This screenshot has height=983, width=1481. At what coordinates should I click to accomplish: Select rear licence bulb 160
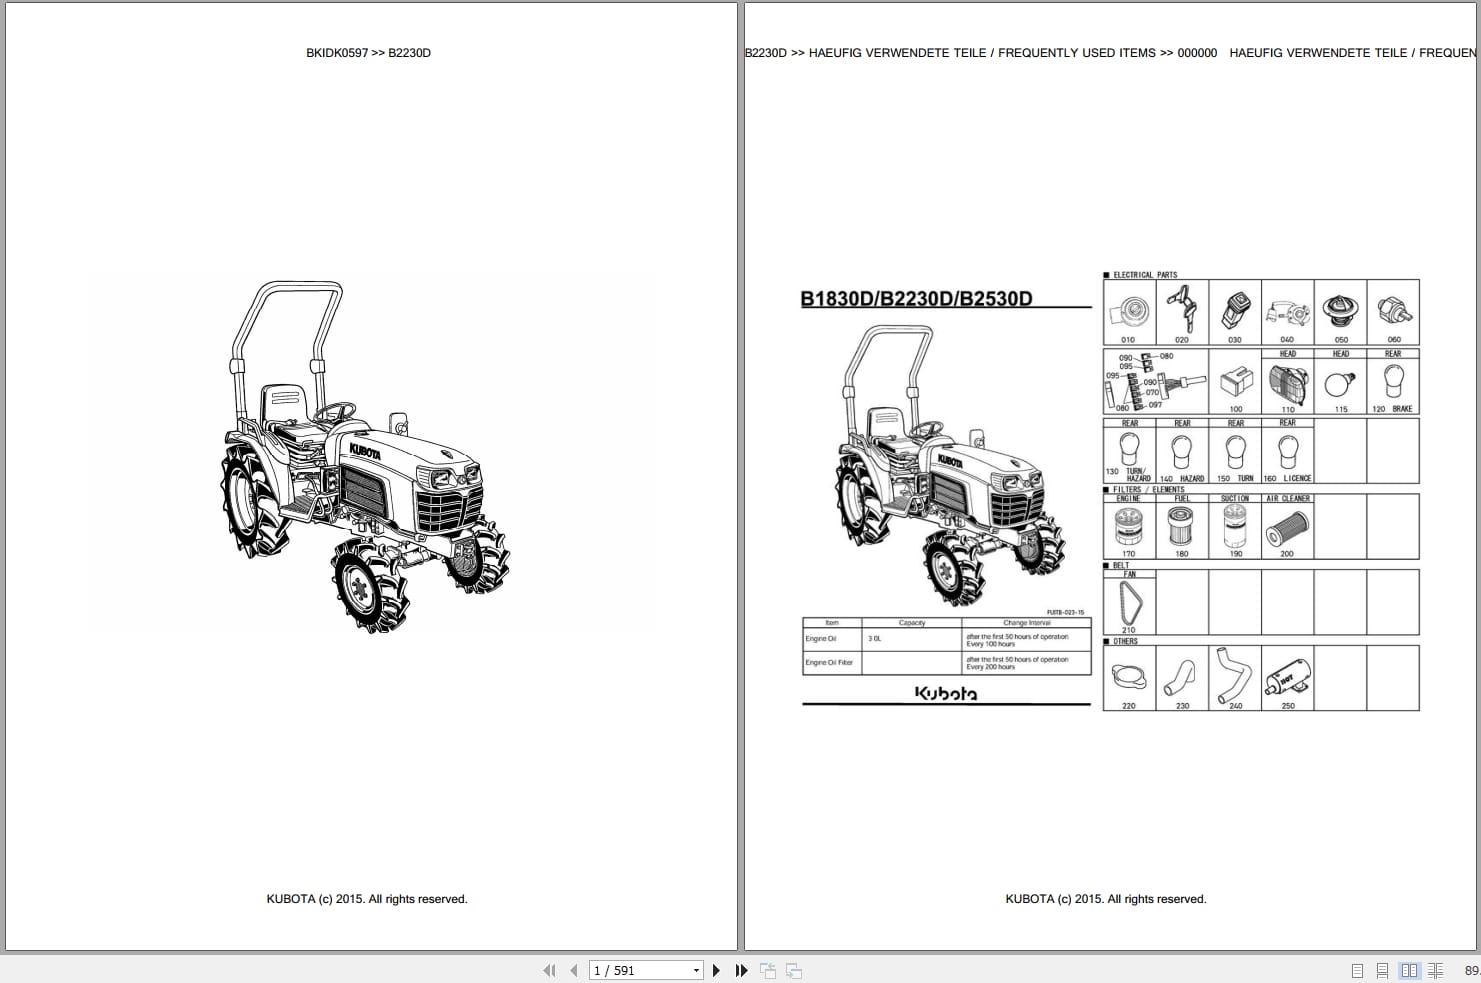click(x=1288, y=451)
